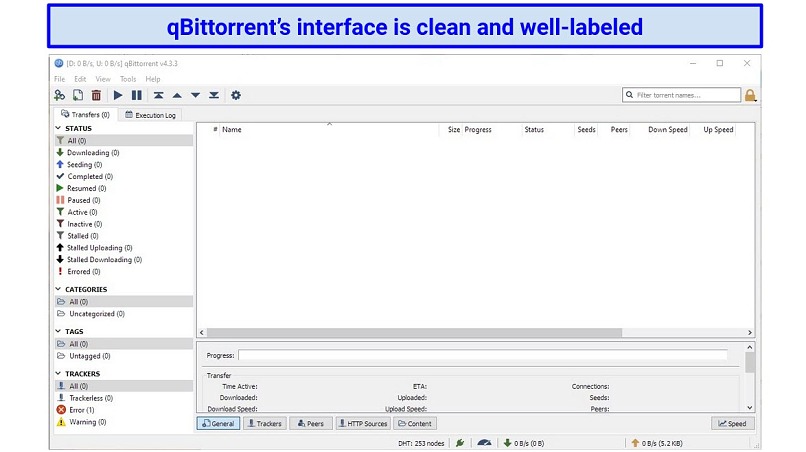Filter by Active (0) status
Image resolution: width=806 pixels, height=452 pixels.
tap(124, 212)
